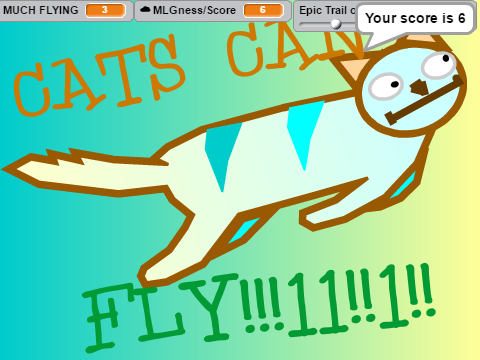This screenshot has height=360, width=480.
Task: Click the Epic Trail slider knob
Action: 336,24
